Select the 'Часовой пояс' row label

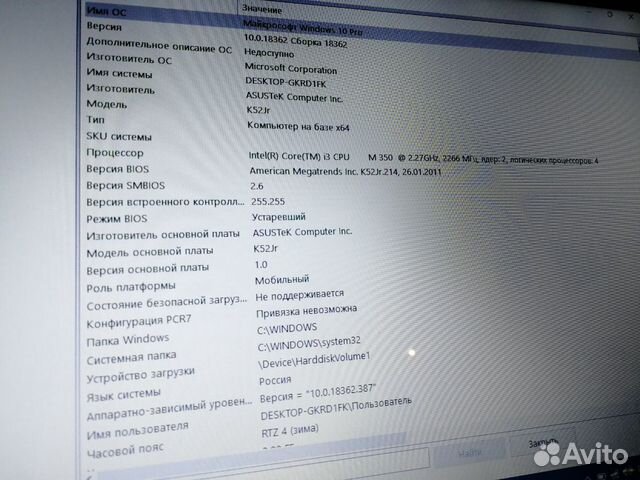[125, 451]
